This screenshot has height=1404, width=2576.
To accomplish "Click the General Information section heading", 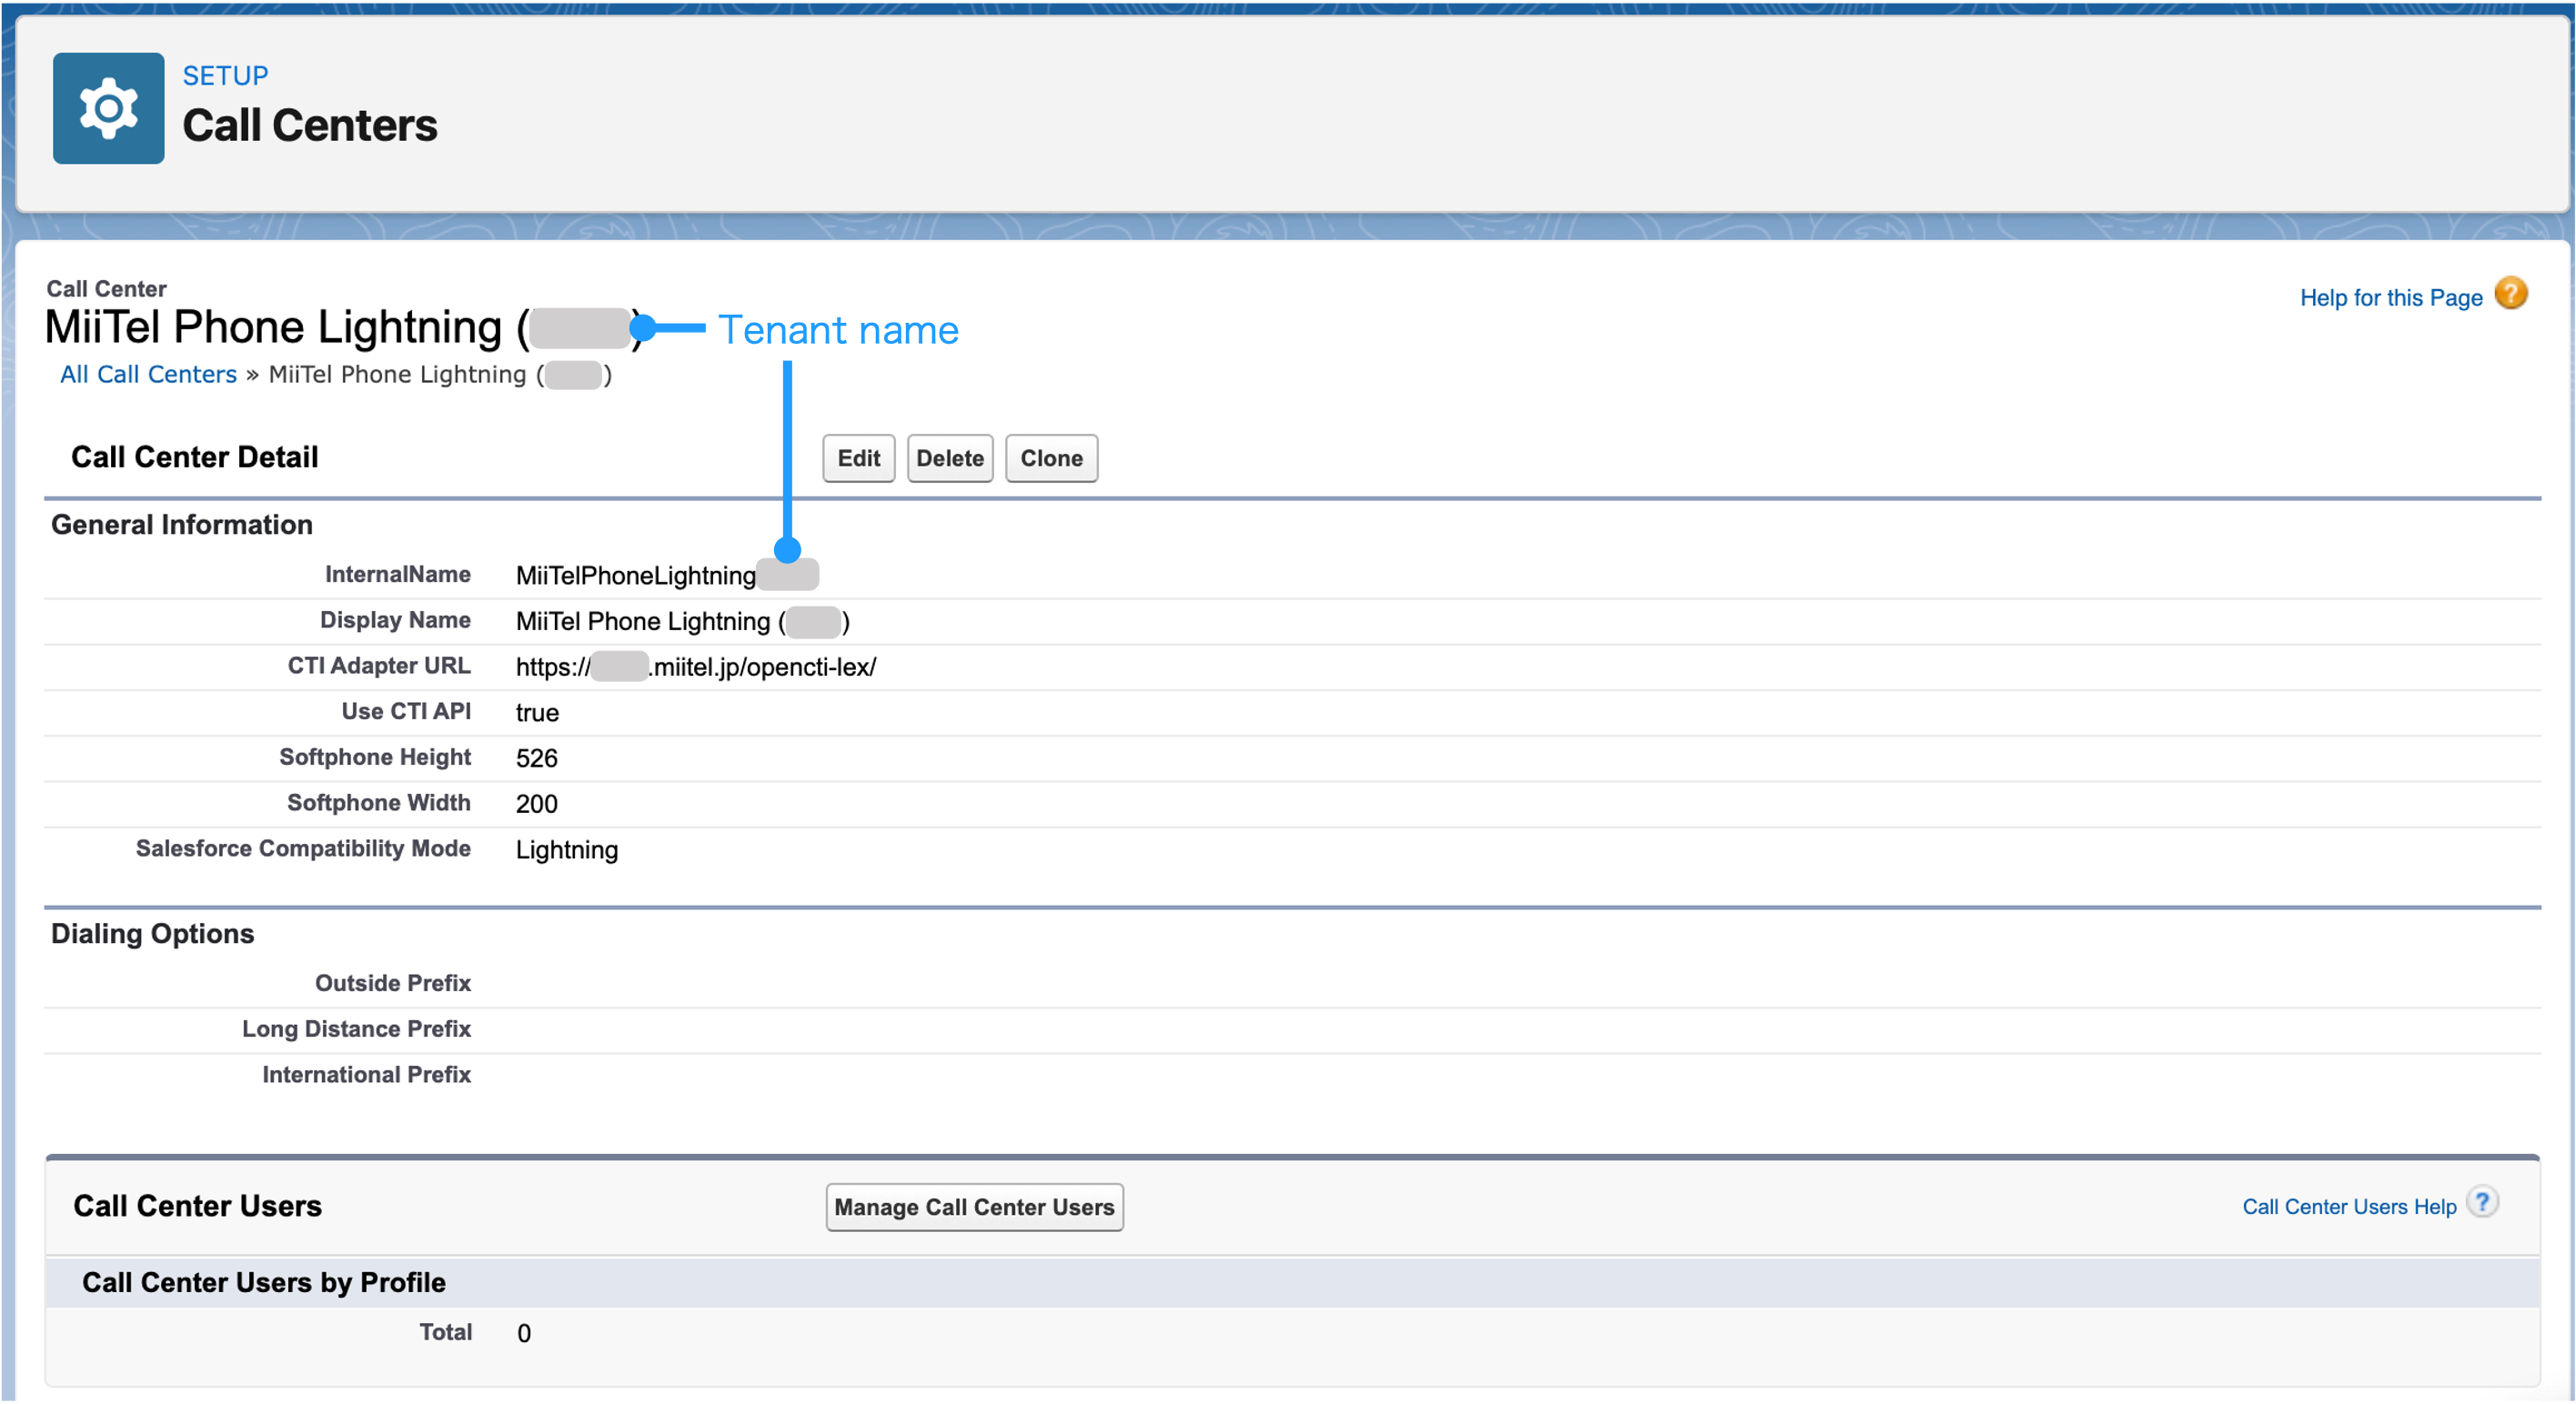I will [182, 525].
